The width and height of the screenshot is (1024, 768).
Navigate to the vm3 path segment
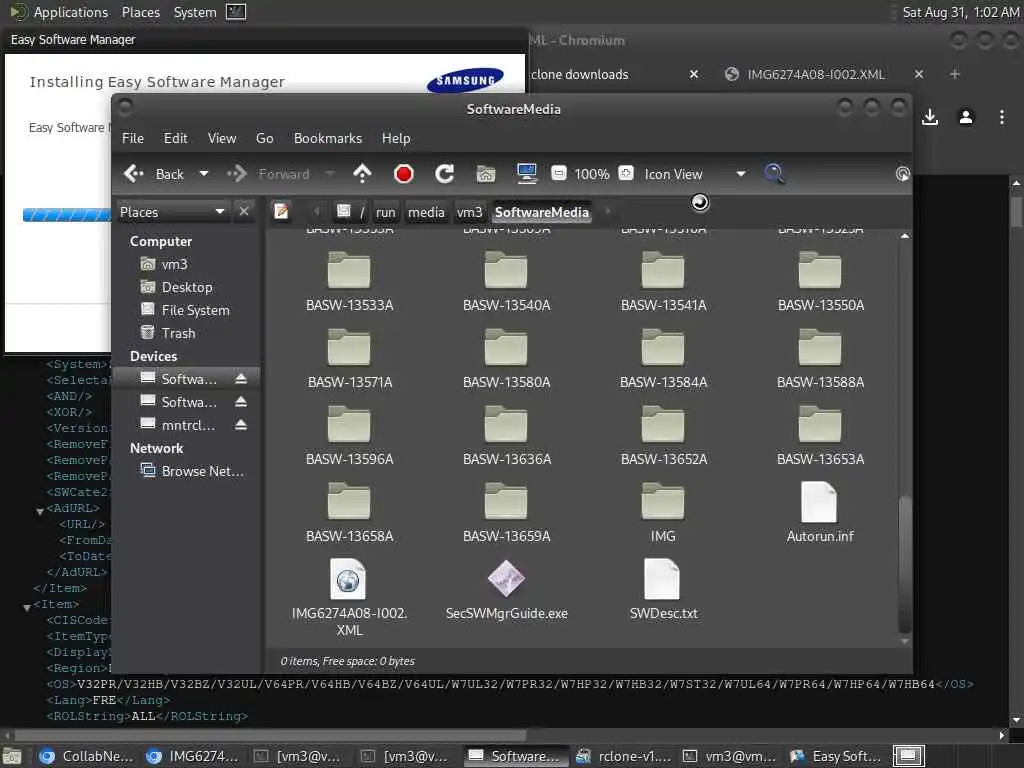coord(469,212)
